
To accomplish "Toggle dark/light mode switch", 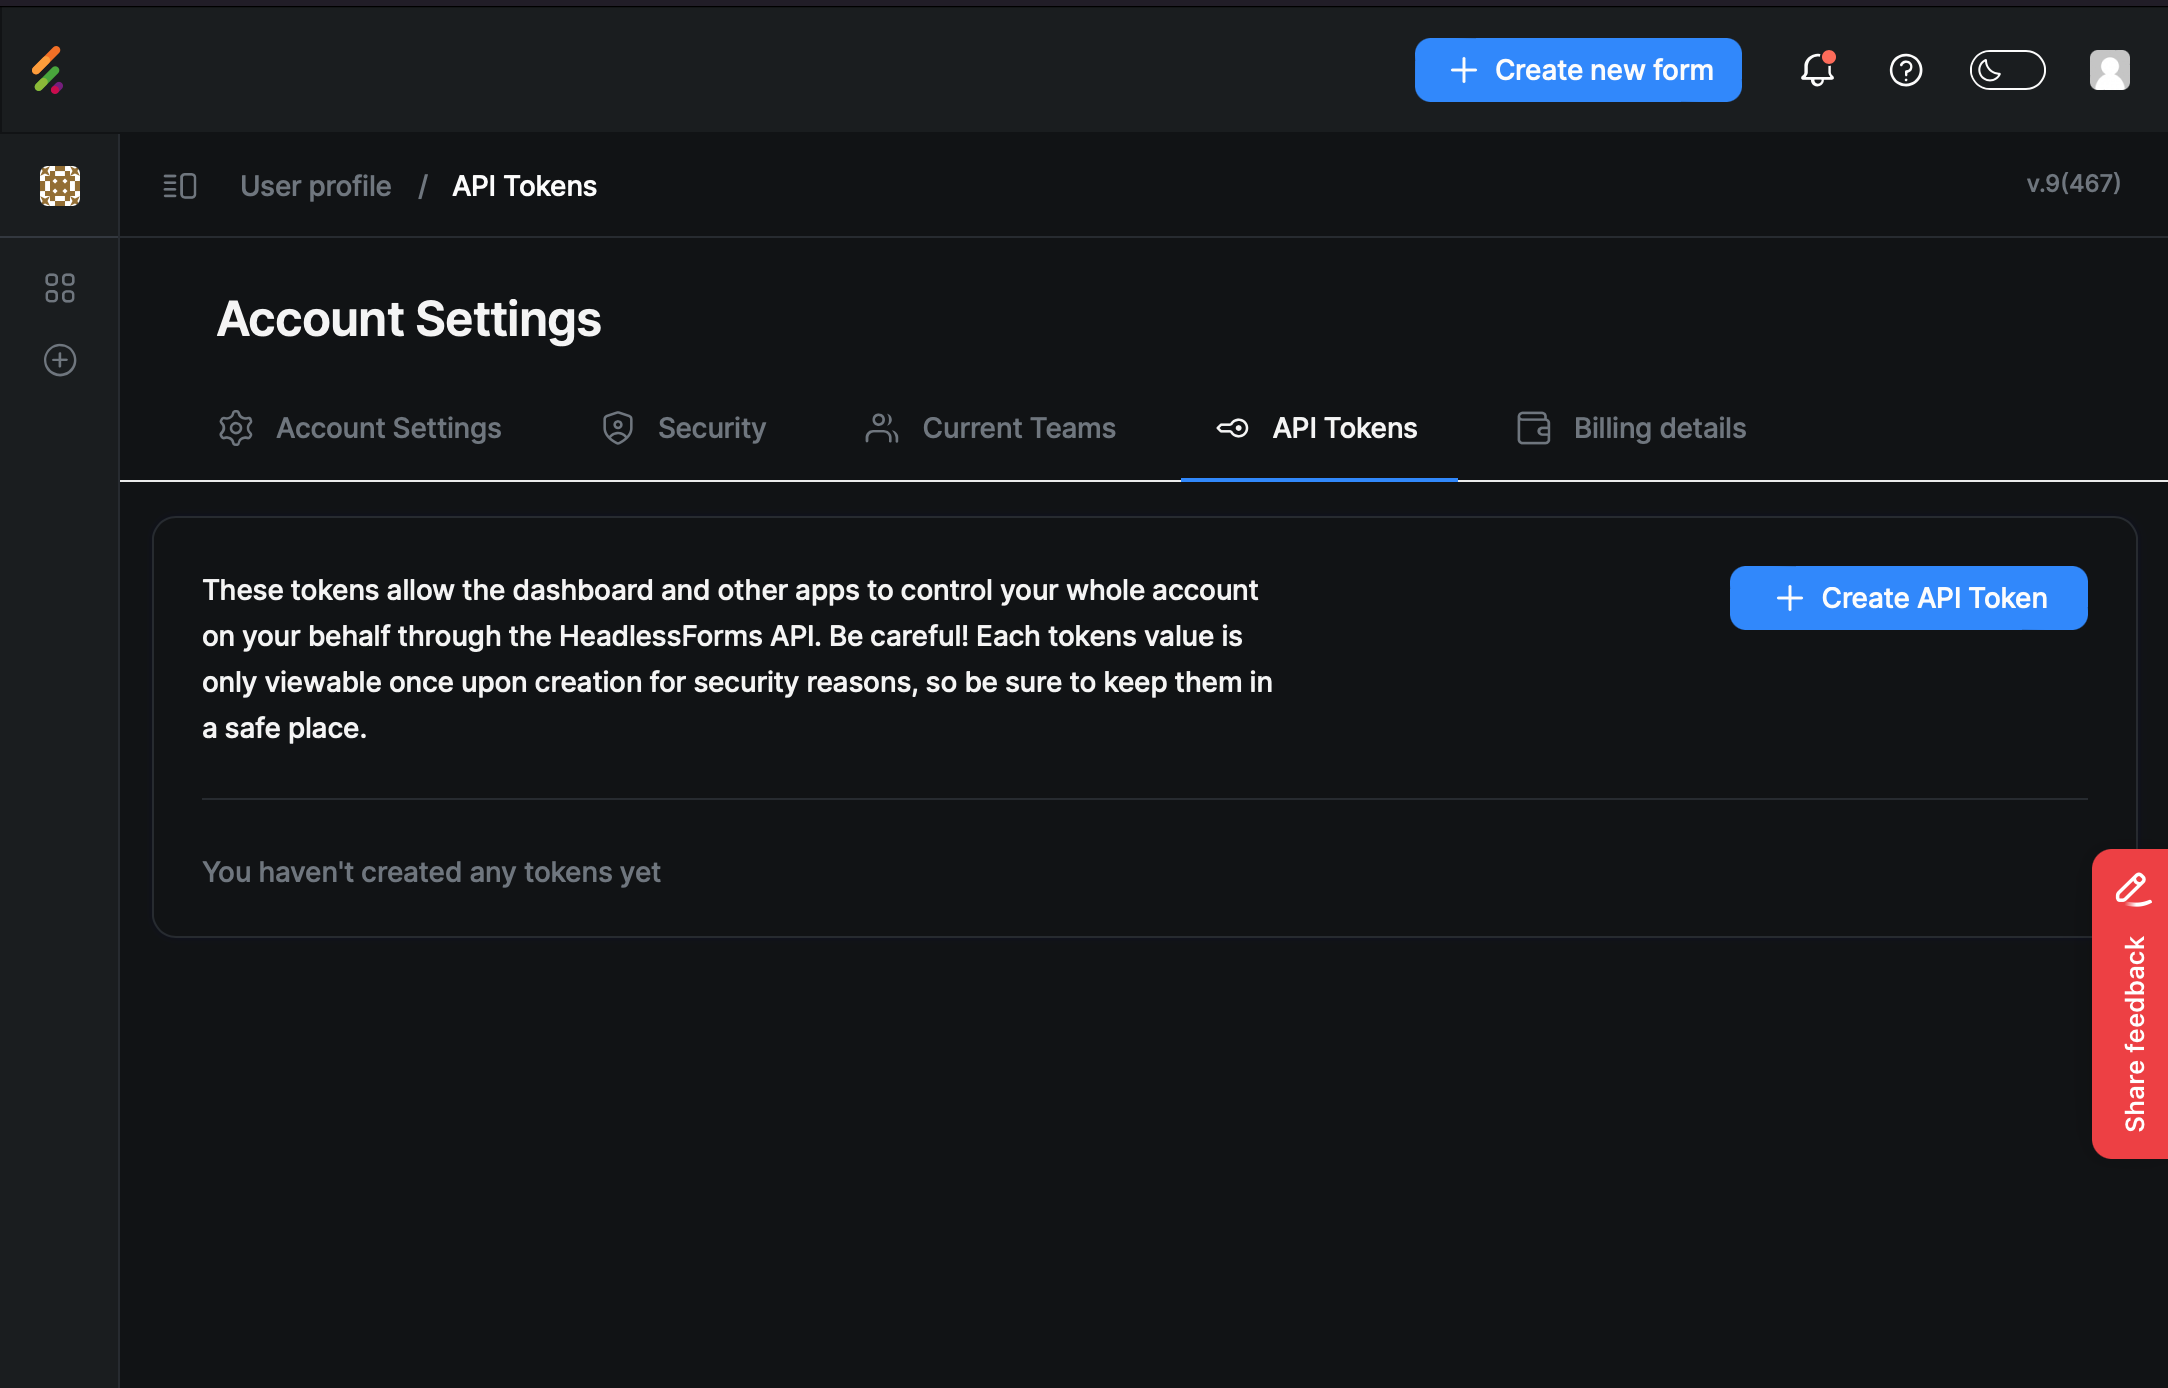I will [x=2007, y=70].
